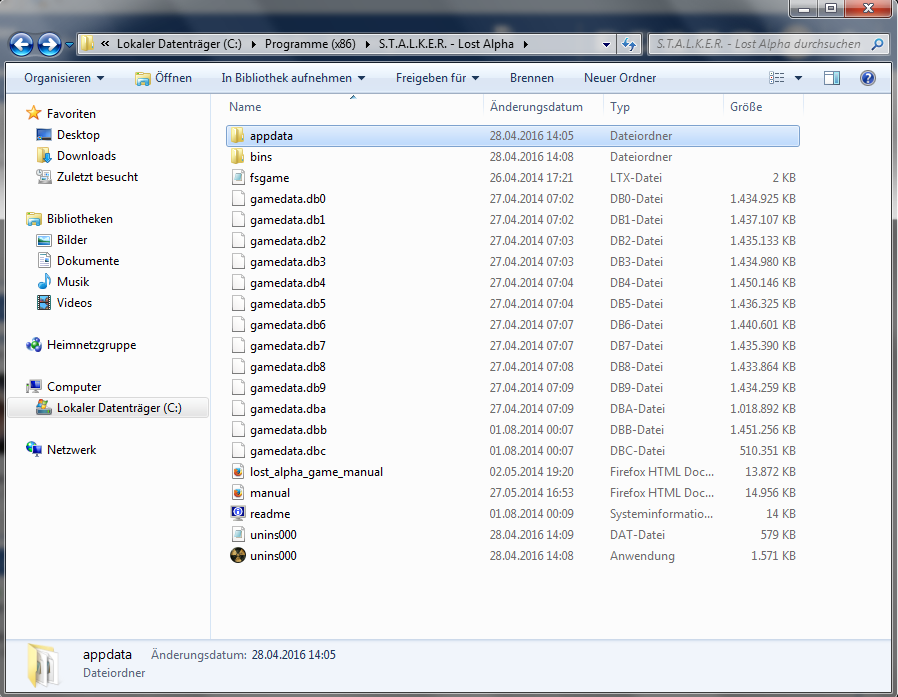Click the Brennen button
898x697 pixels.
coord(531,78)
